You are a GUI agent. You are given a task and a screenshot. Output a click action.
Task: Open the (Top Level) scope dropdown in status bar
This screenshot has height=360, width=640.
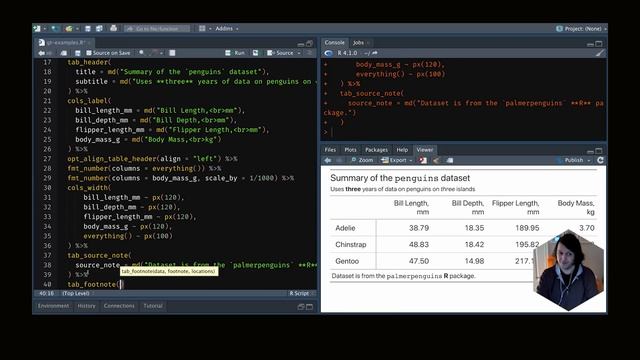78,293
